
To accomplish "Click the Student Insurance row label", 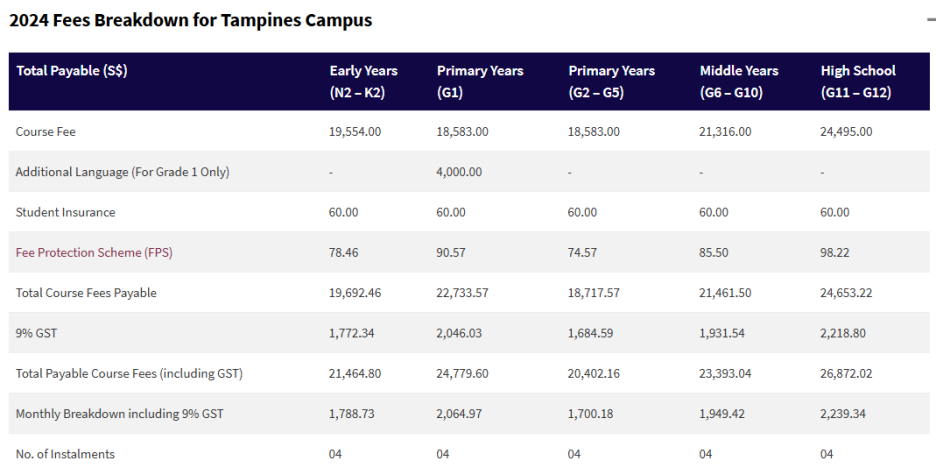I will point(65,213).
